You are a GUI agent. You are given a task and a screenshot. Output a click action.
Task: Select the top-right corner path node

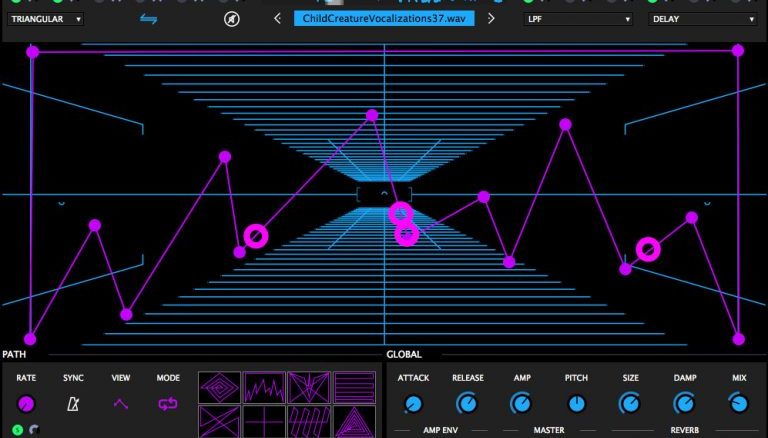click(738, 50)
